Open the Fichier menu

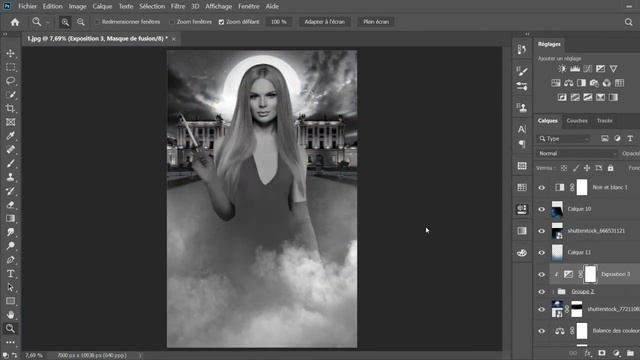point(27,6)
